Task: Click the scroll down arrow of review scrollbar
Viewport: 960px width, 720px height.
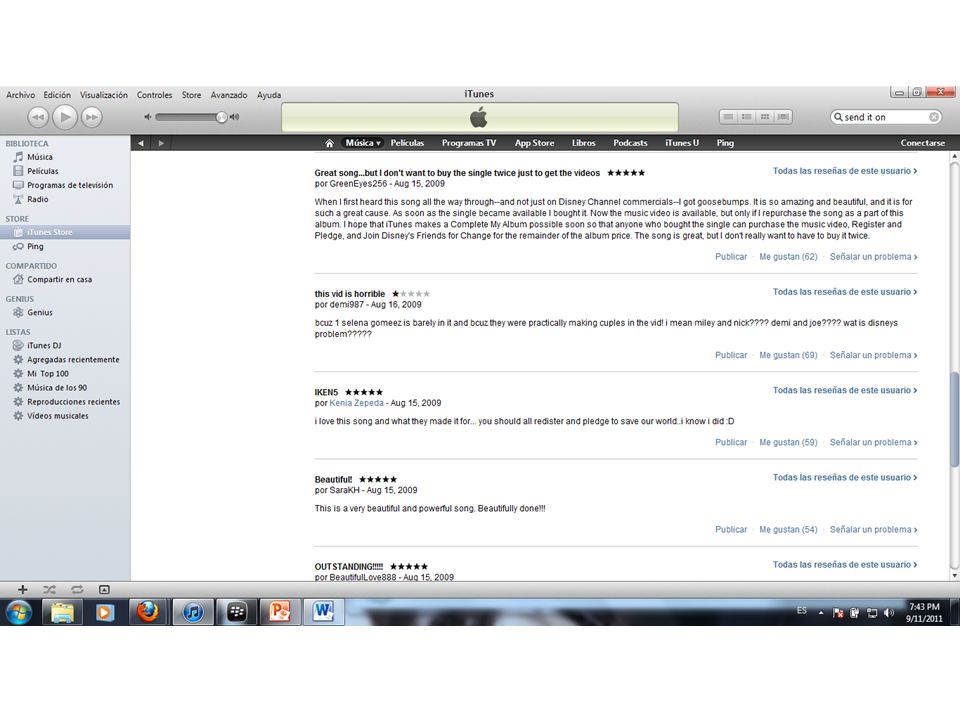Action: tap(954, 576)
